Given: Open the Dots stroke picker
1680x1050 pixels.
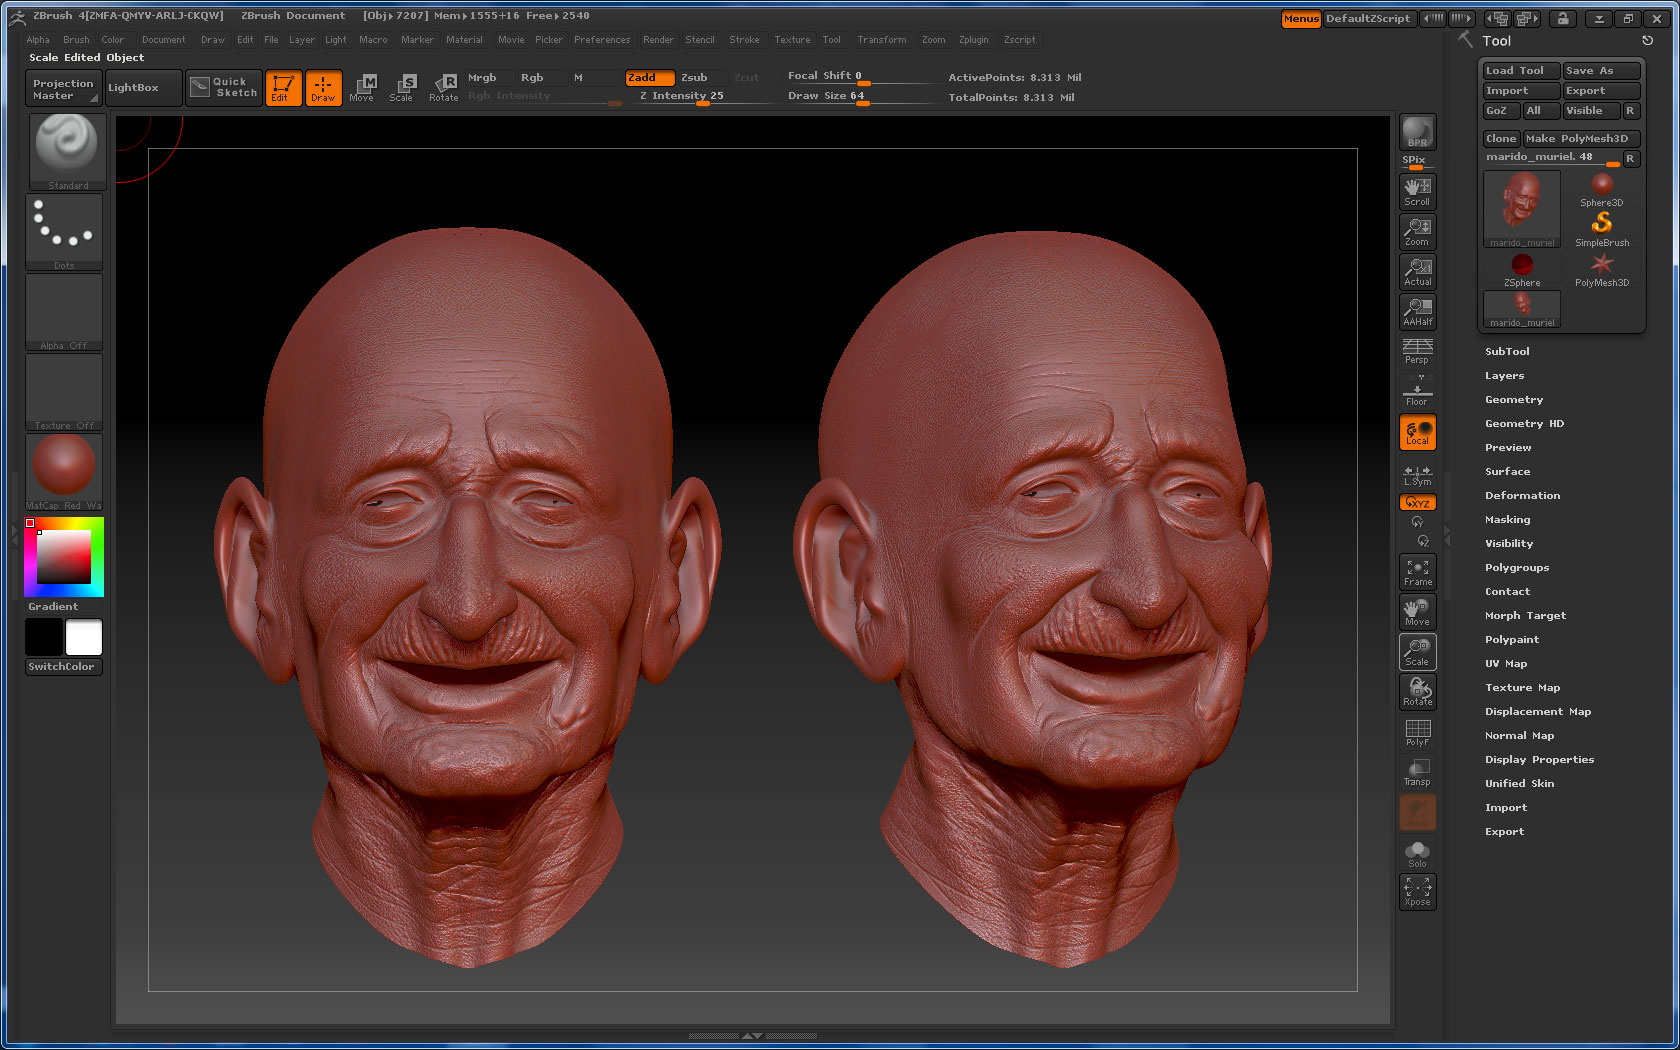Looking at the screenshot, I should (x=64, y=232).
